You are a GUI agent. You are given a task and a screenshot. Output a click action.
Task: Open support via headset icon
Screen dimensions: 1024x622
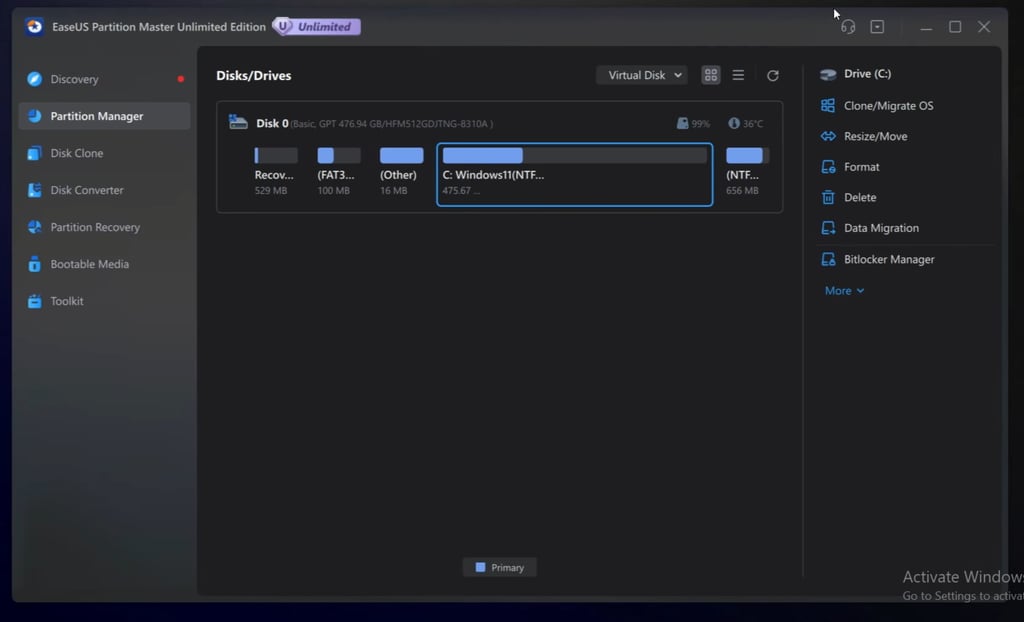coord(848,27)
